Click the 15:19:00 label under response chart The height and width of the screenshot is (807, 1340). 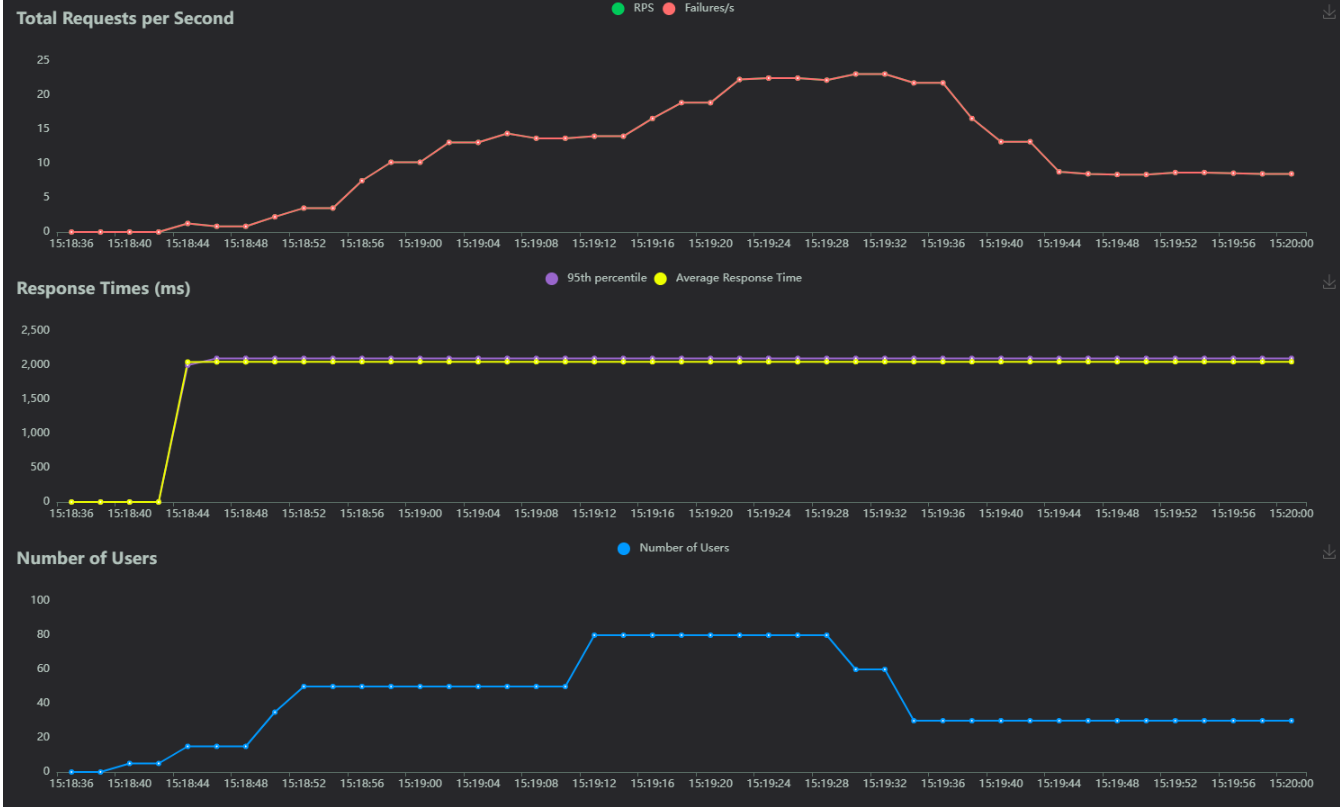tap(420, 512)
